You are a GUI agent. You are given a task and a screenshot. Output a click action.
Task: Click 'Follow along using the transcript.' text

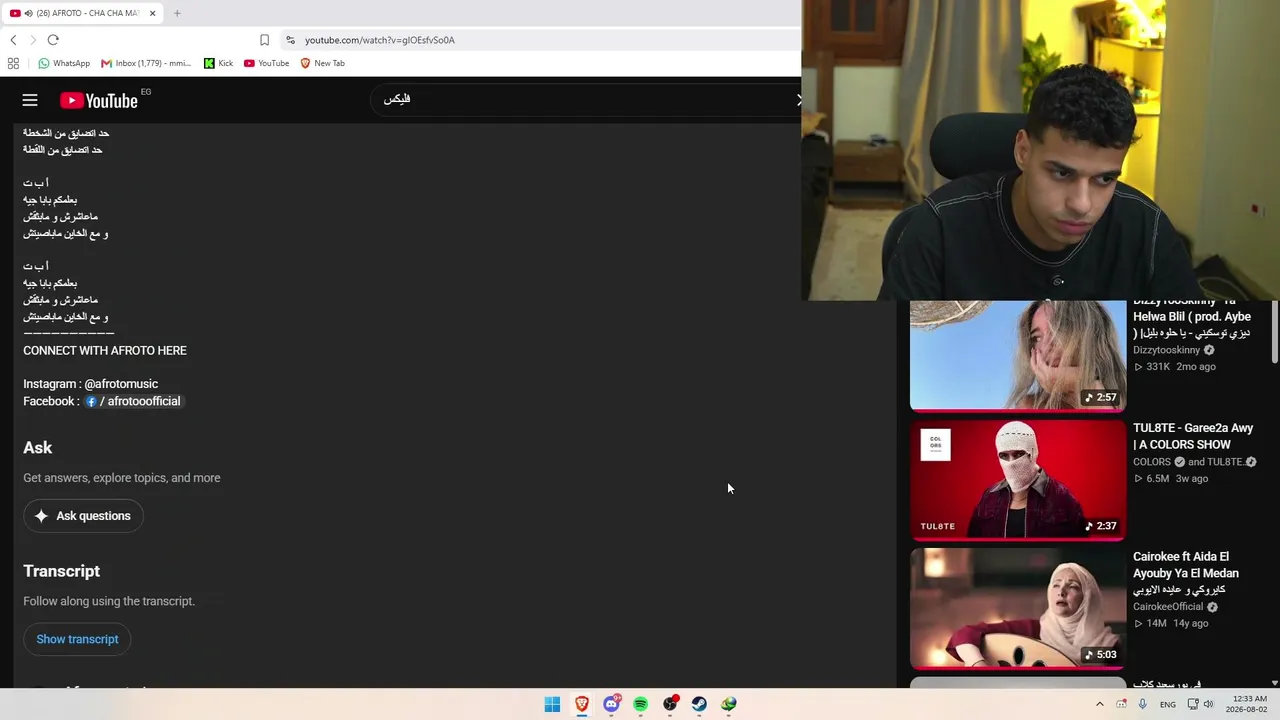click(109, 601)
